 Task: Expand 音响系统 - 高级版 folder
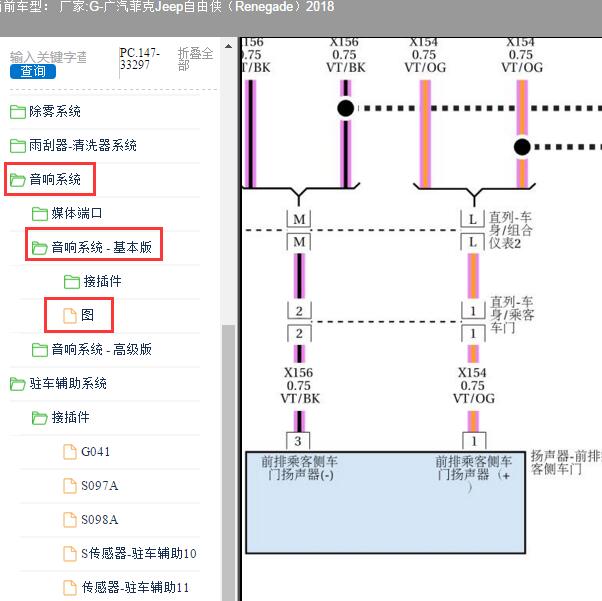(102, 349)
